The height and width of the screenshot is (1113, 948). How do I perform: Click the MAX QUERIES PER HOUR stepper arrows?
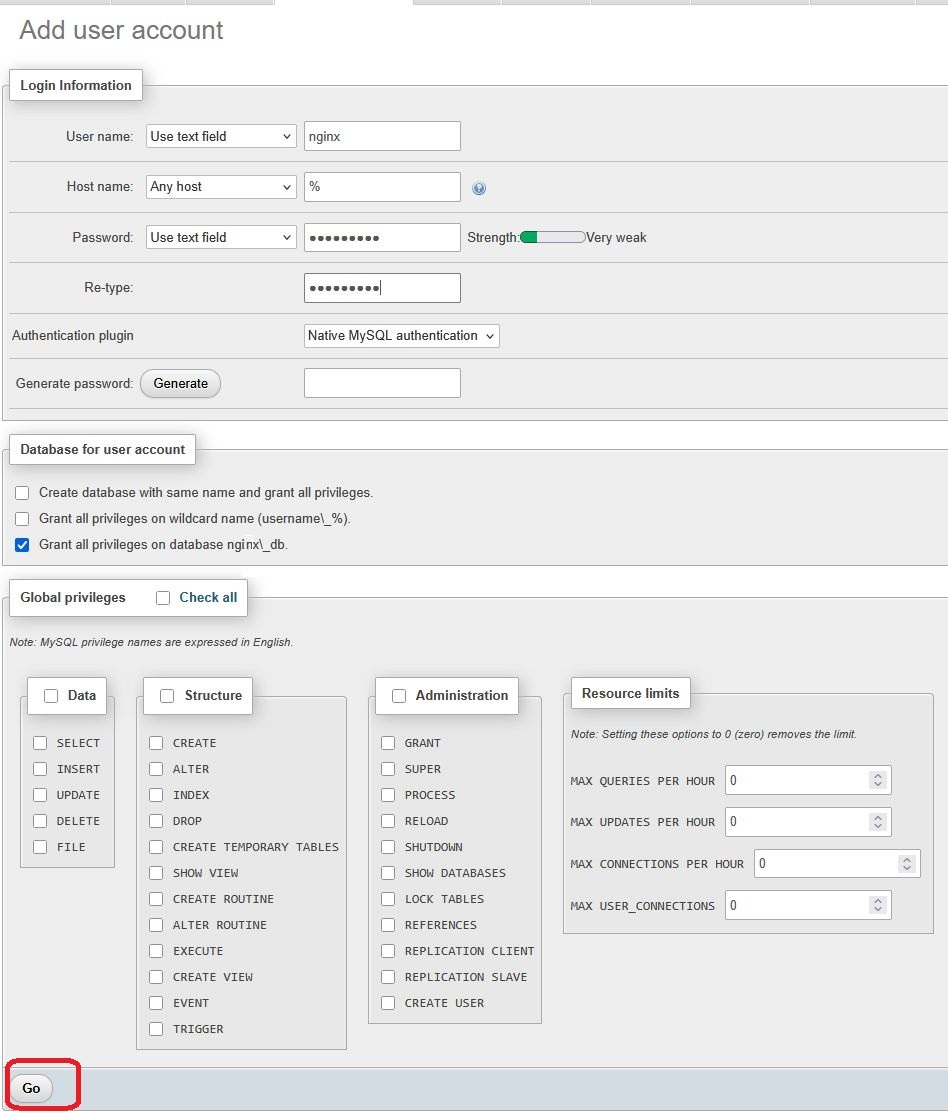pos(877,780)
